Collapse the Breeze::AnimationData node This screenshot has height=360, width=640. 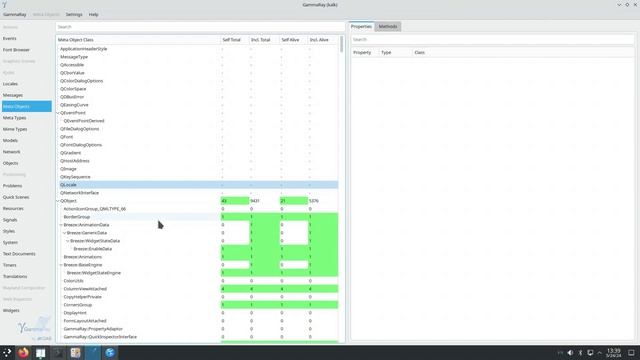point(61,225)
